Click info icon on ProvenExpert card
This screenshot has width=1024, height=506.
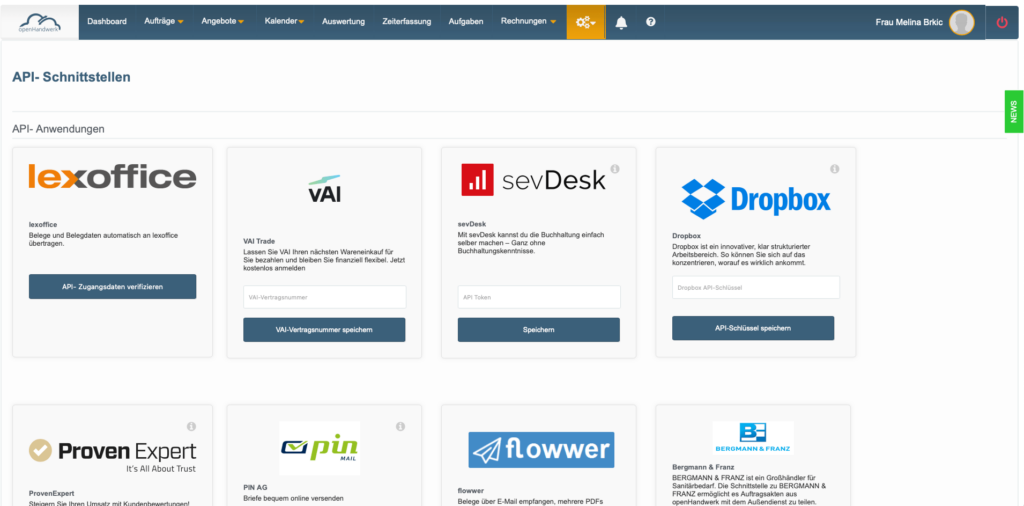191,426
